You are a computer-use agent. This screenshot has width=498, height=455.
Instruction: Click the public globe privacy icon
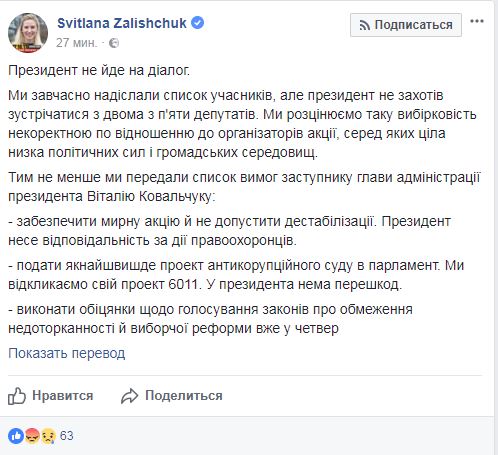coord(114,43)
